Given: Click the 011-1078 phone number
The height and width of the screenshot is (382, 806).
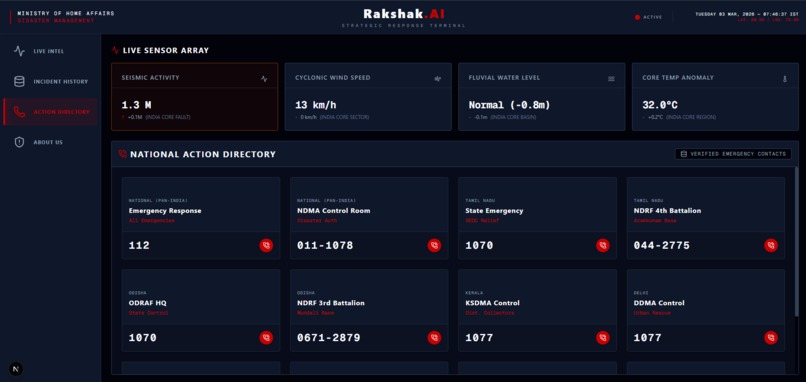Looking at the screenshot, I should click(325, 245).
